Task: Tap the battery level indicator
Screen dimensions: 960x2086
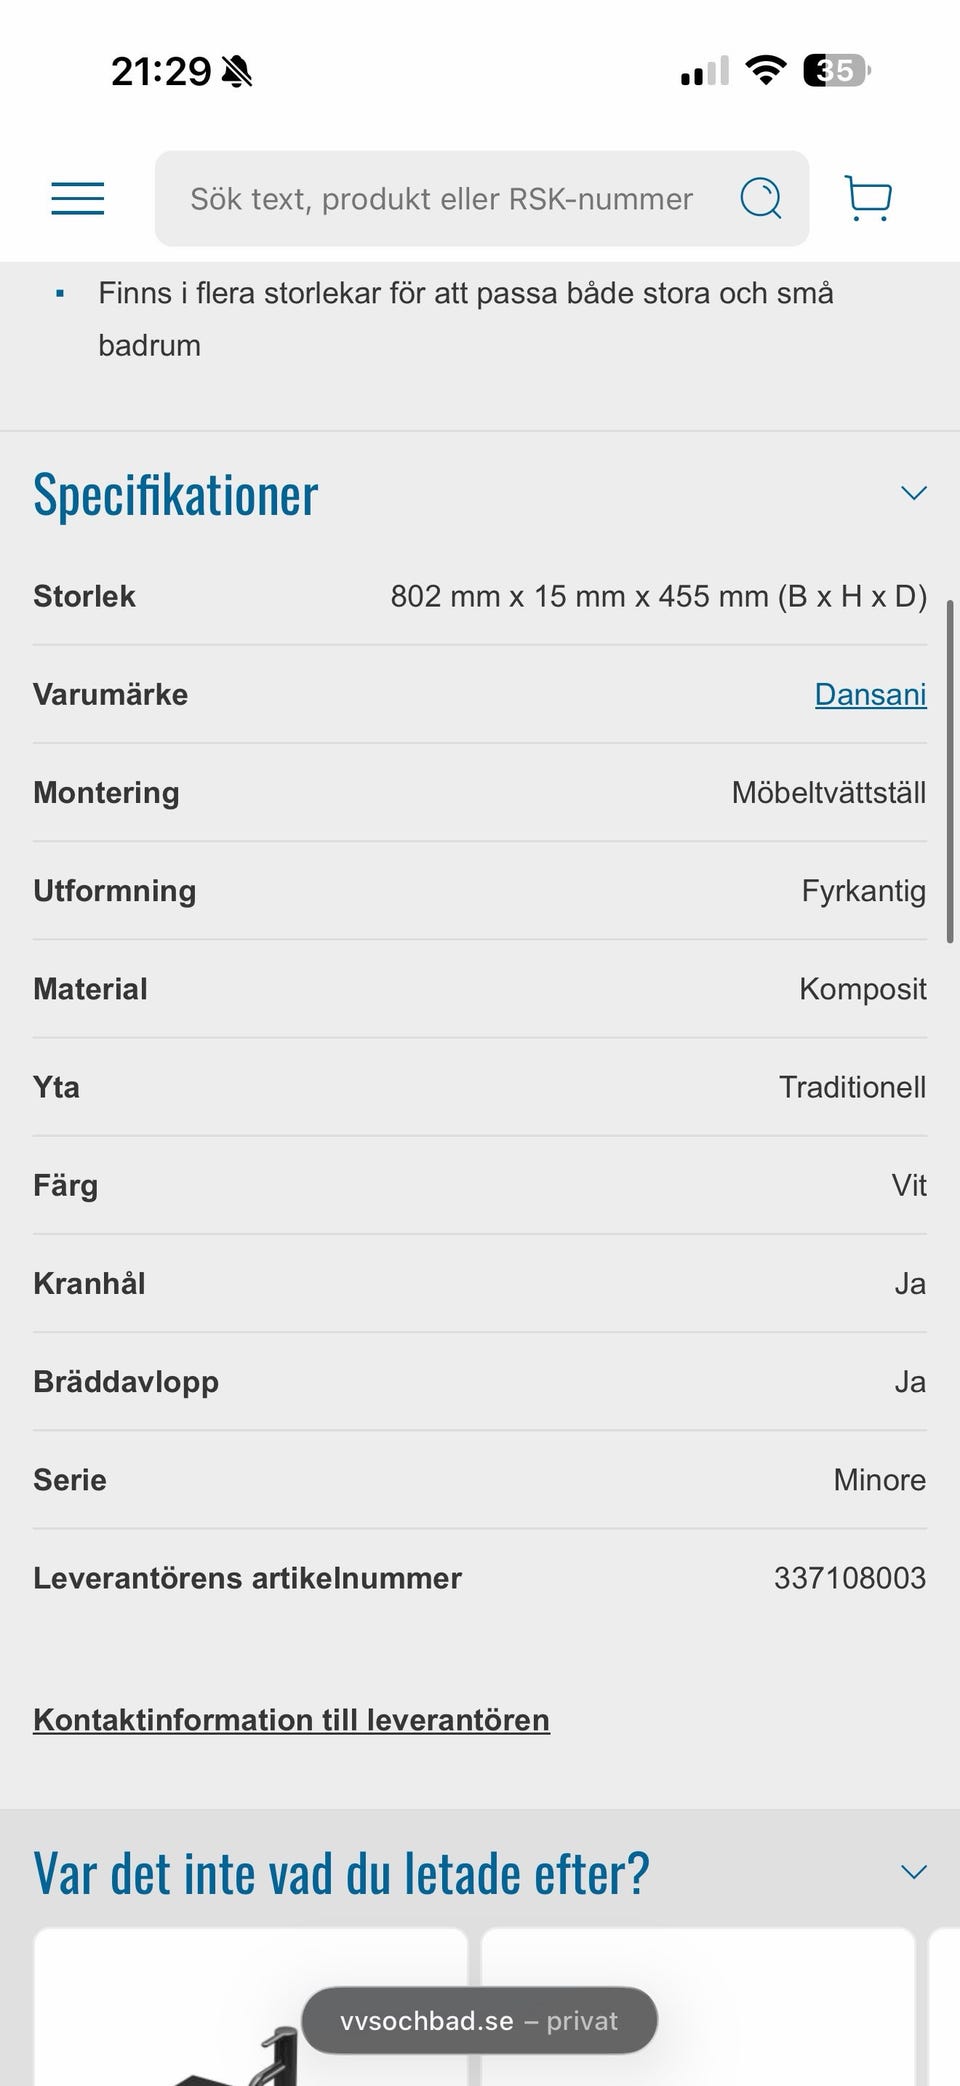Action: (836, 71)
